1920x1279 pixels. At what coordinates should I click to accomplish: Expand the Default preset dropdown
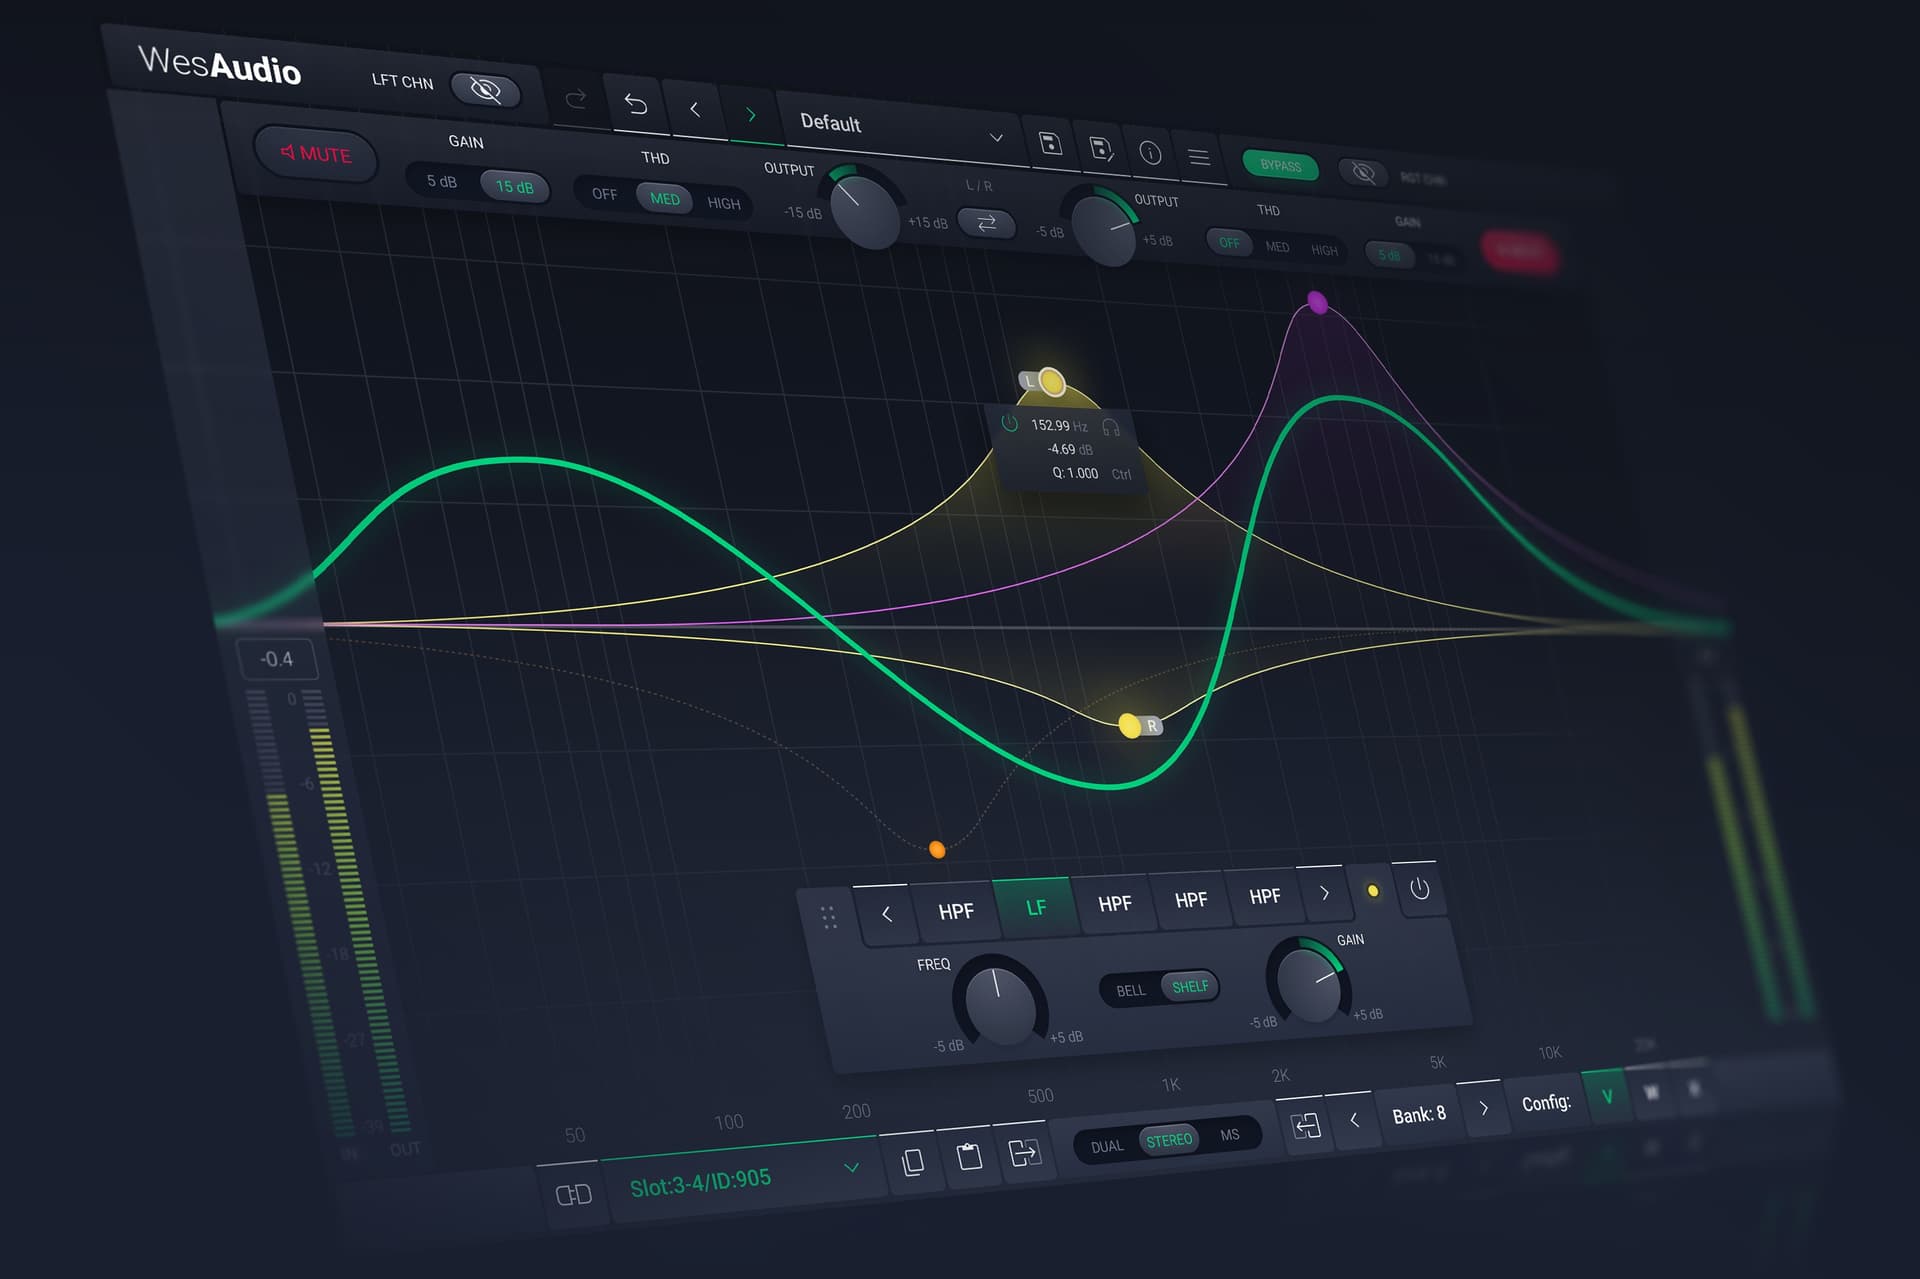tap(996, 137)
